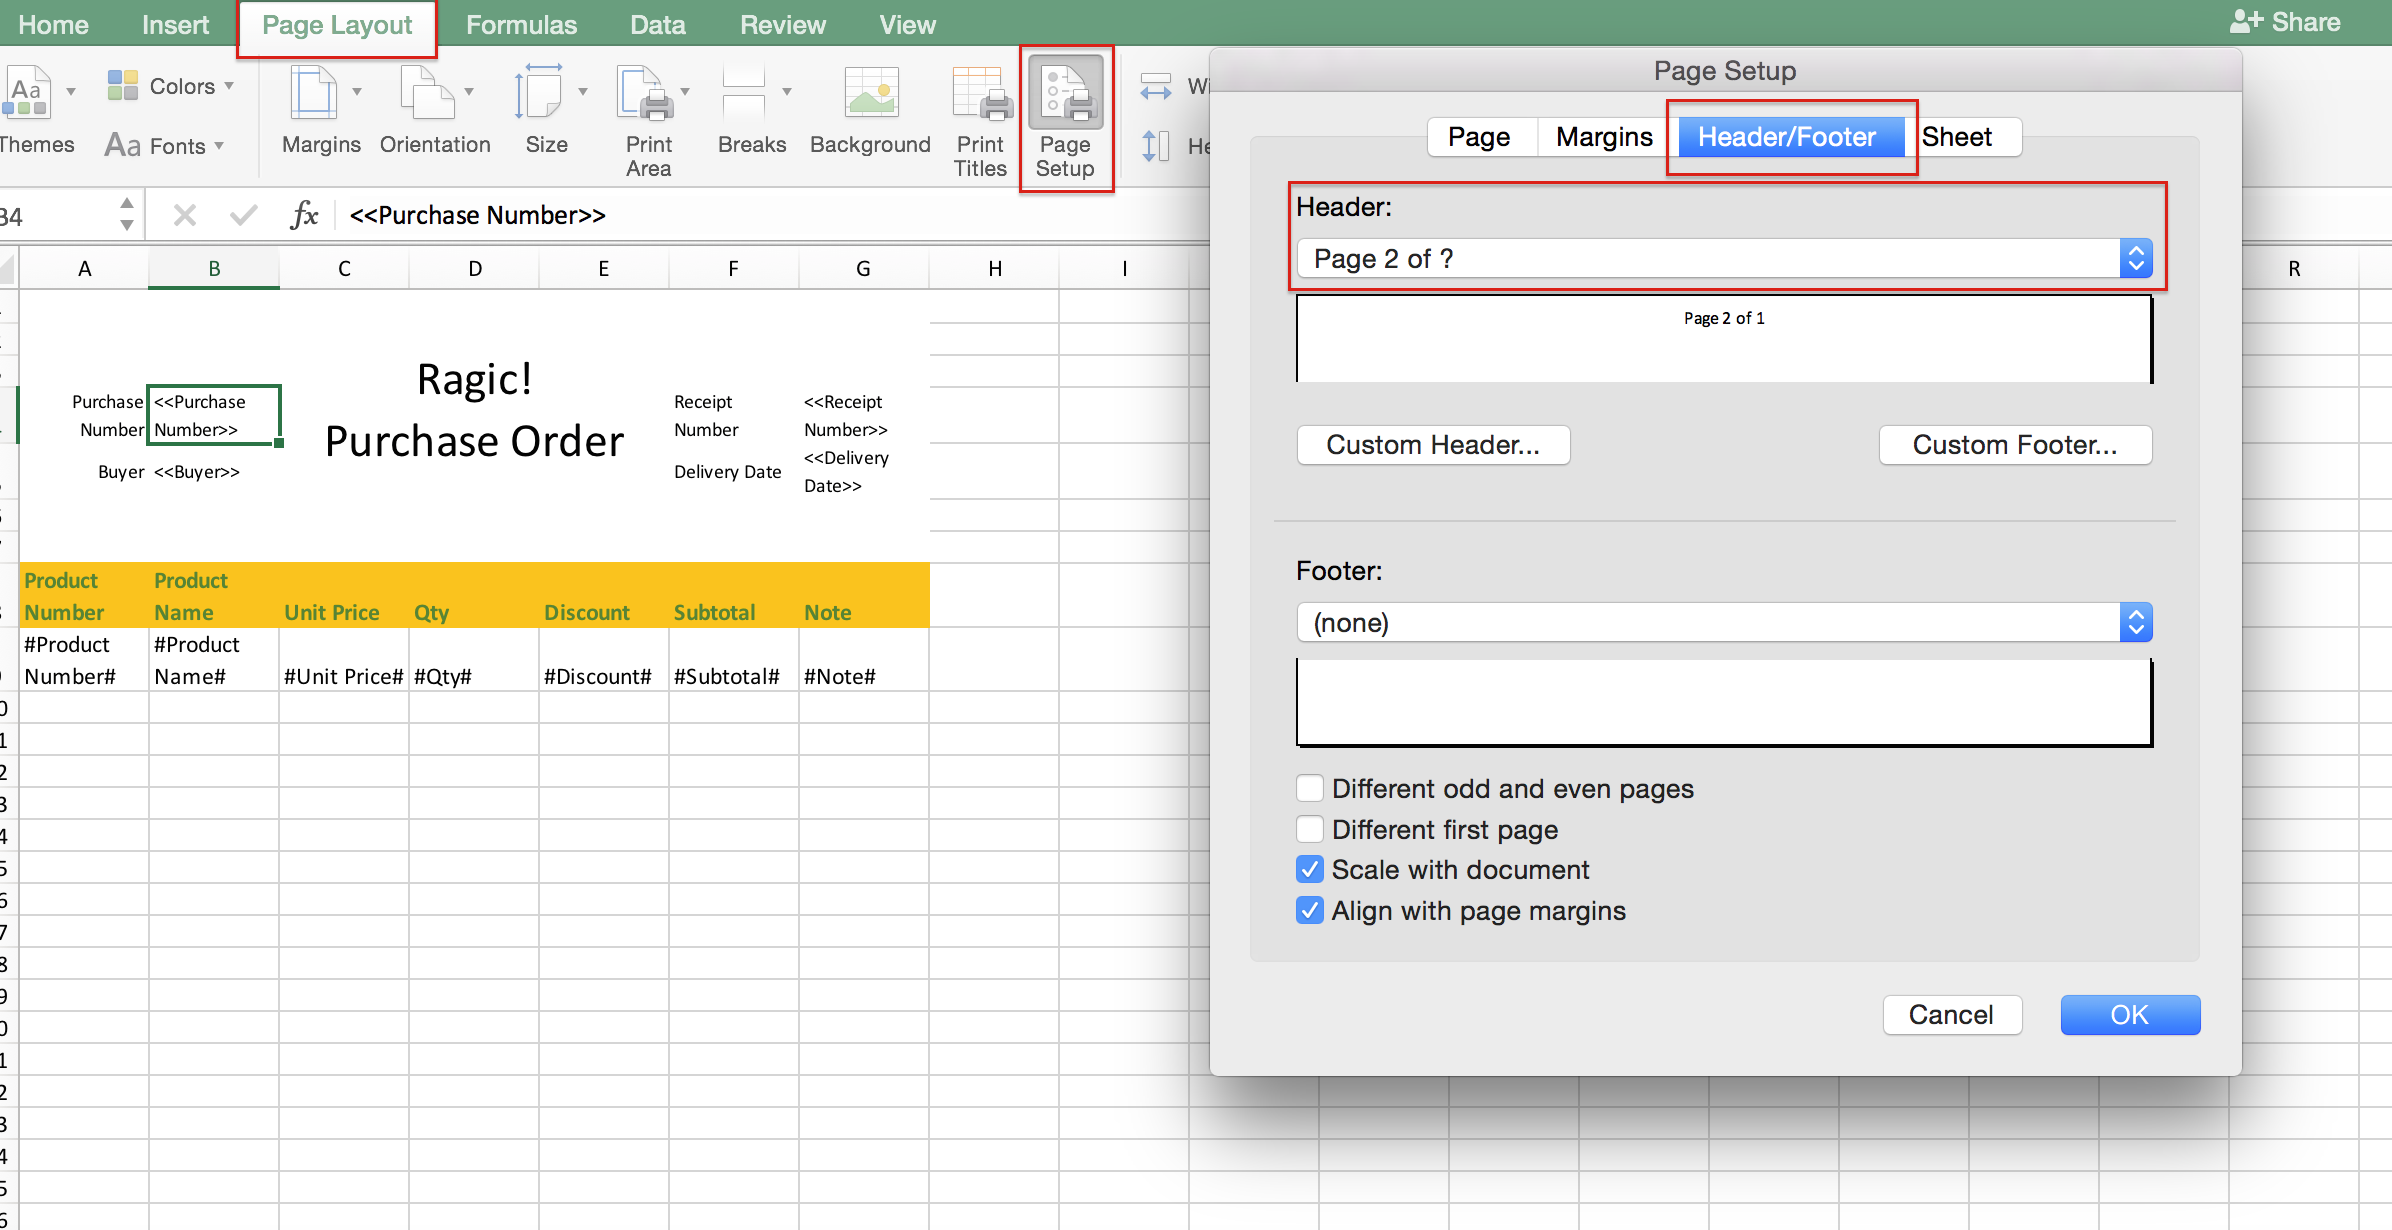Click the Margins icon in ribbon

(x=314, y=94)
